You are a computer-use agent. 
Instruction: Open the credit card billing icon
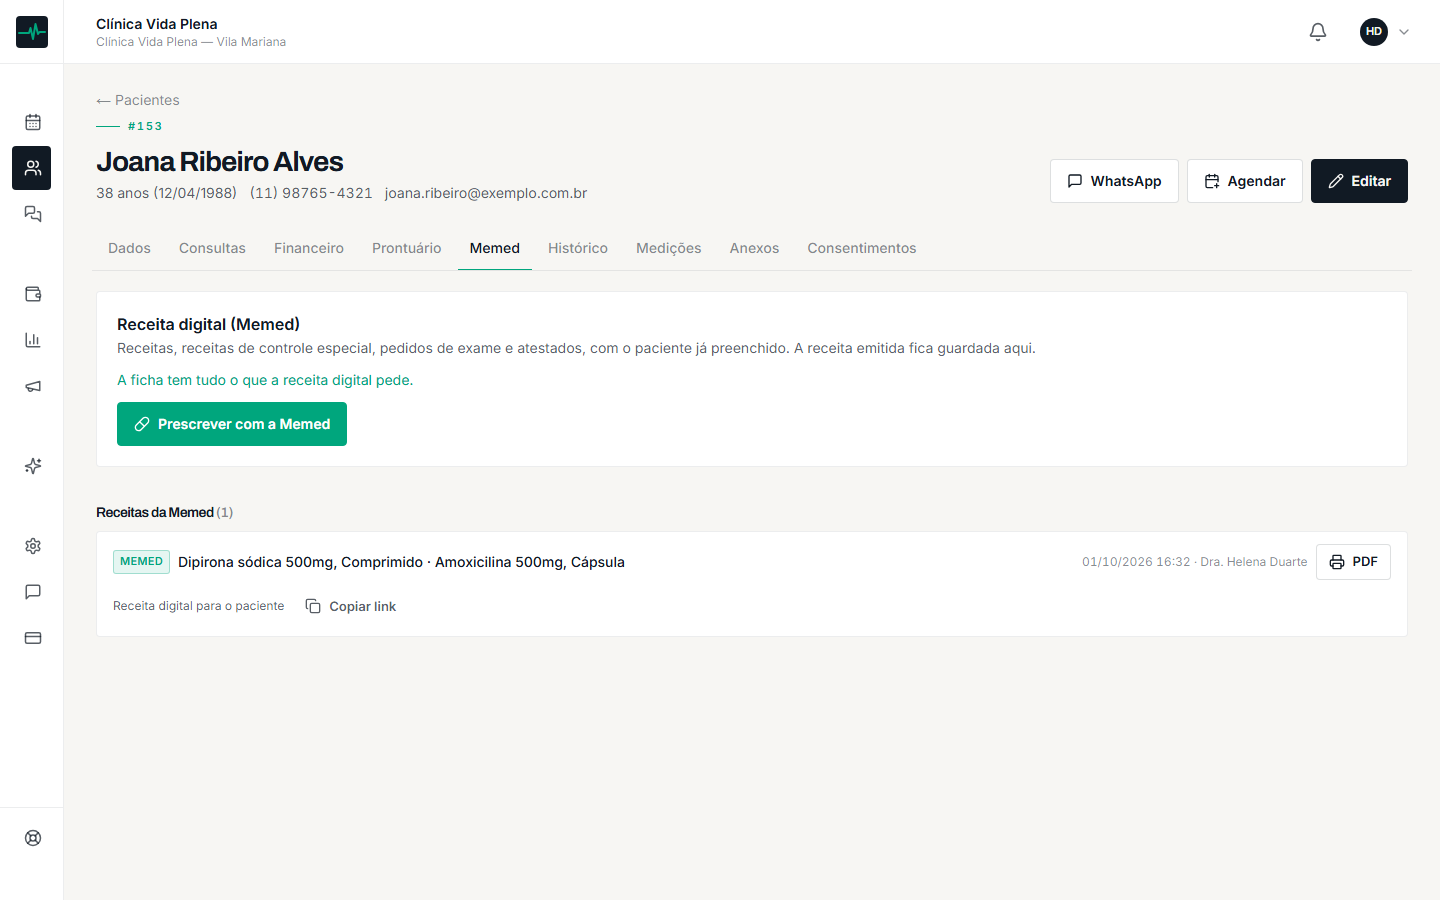click(x=33, y=638)
